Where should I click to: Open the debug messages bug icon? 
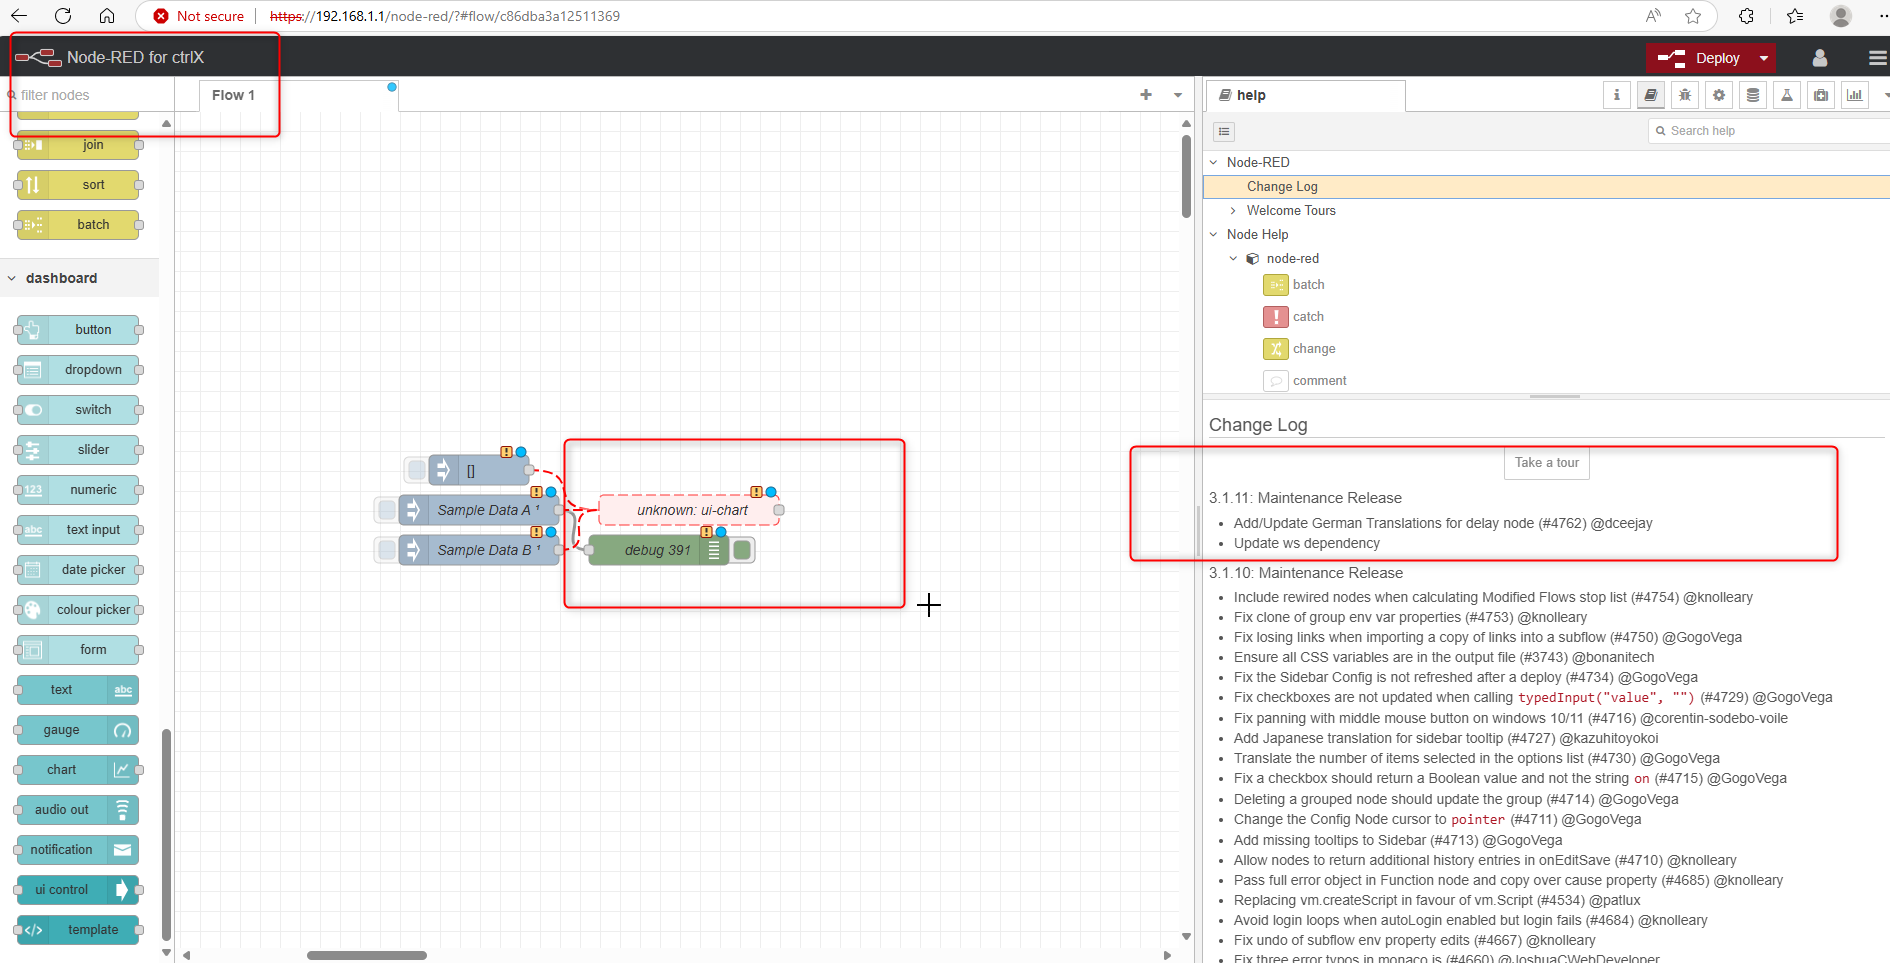pyautogui.click(x=1684, y=95)
